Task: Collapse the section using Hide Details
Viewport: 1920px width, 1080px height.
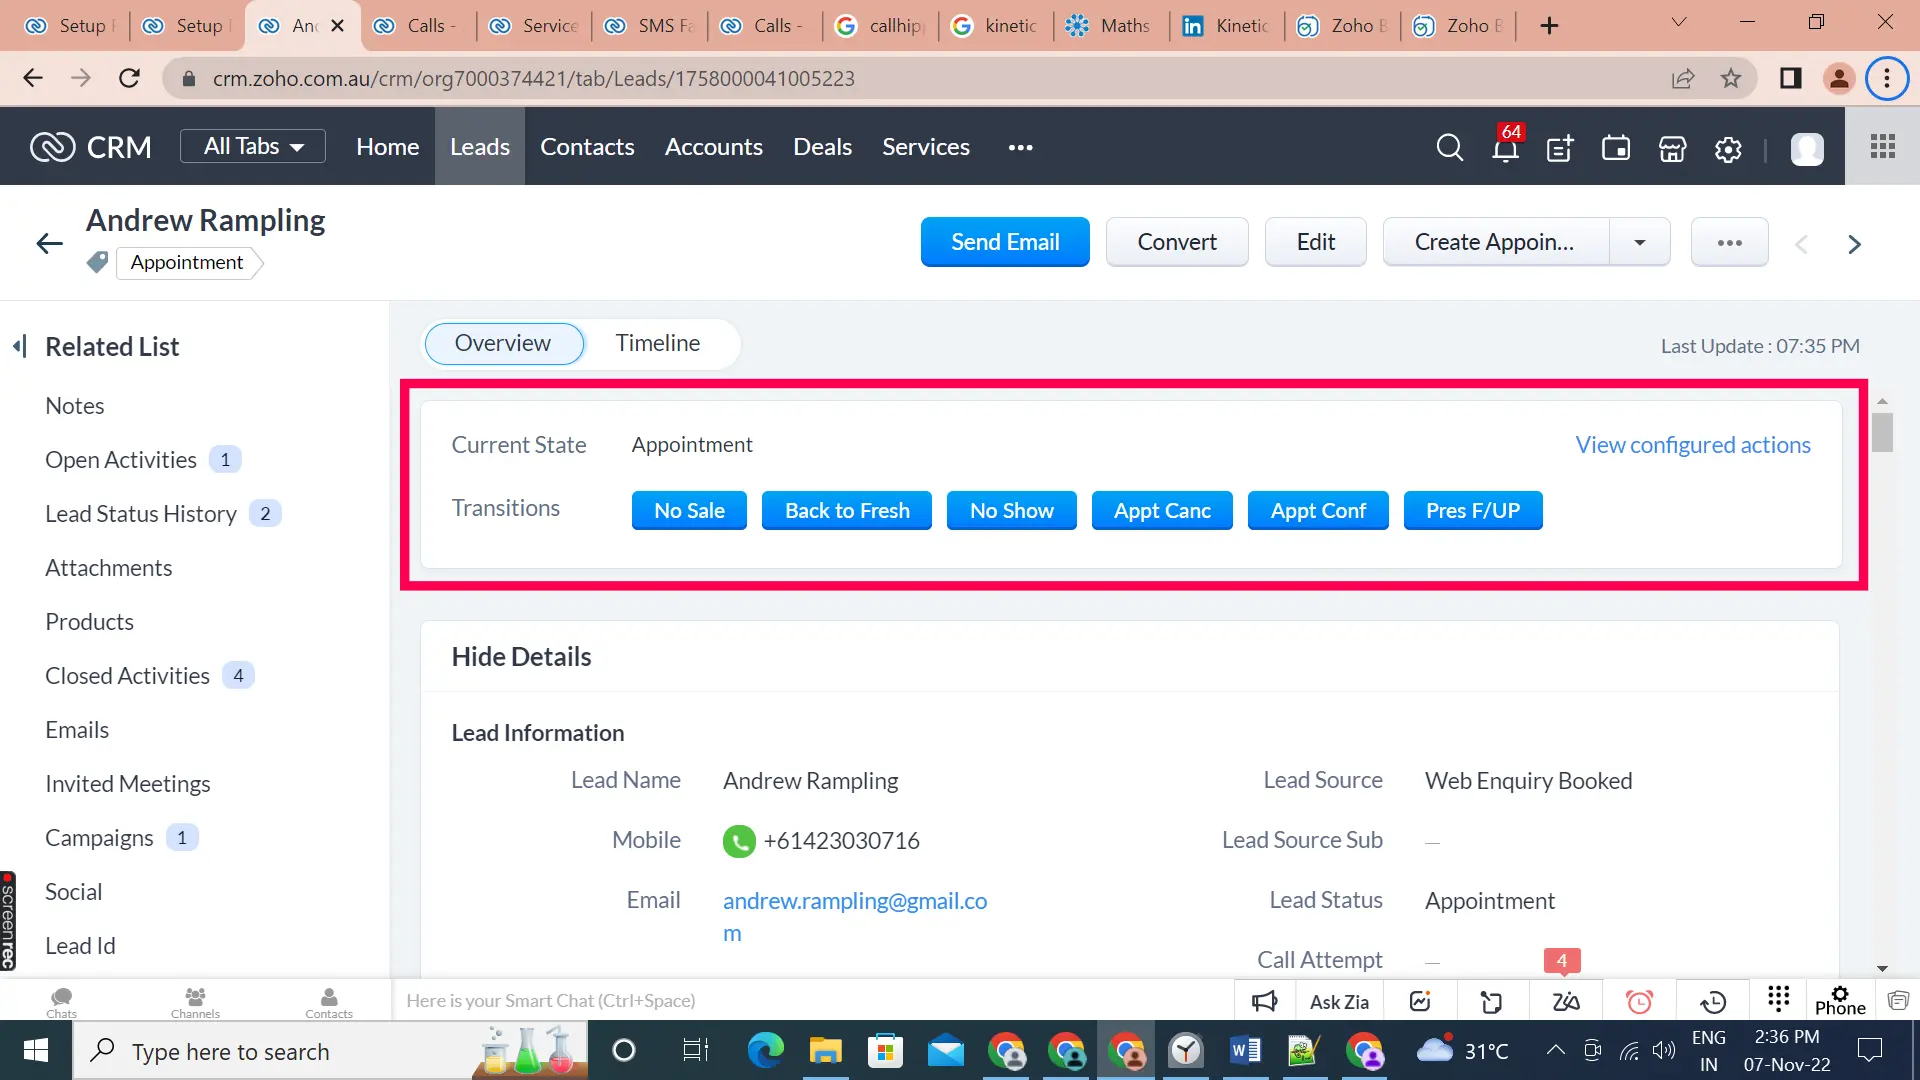Action: (521, 657)
